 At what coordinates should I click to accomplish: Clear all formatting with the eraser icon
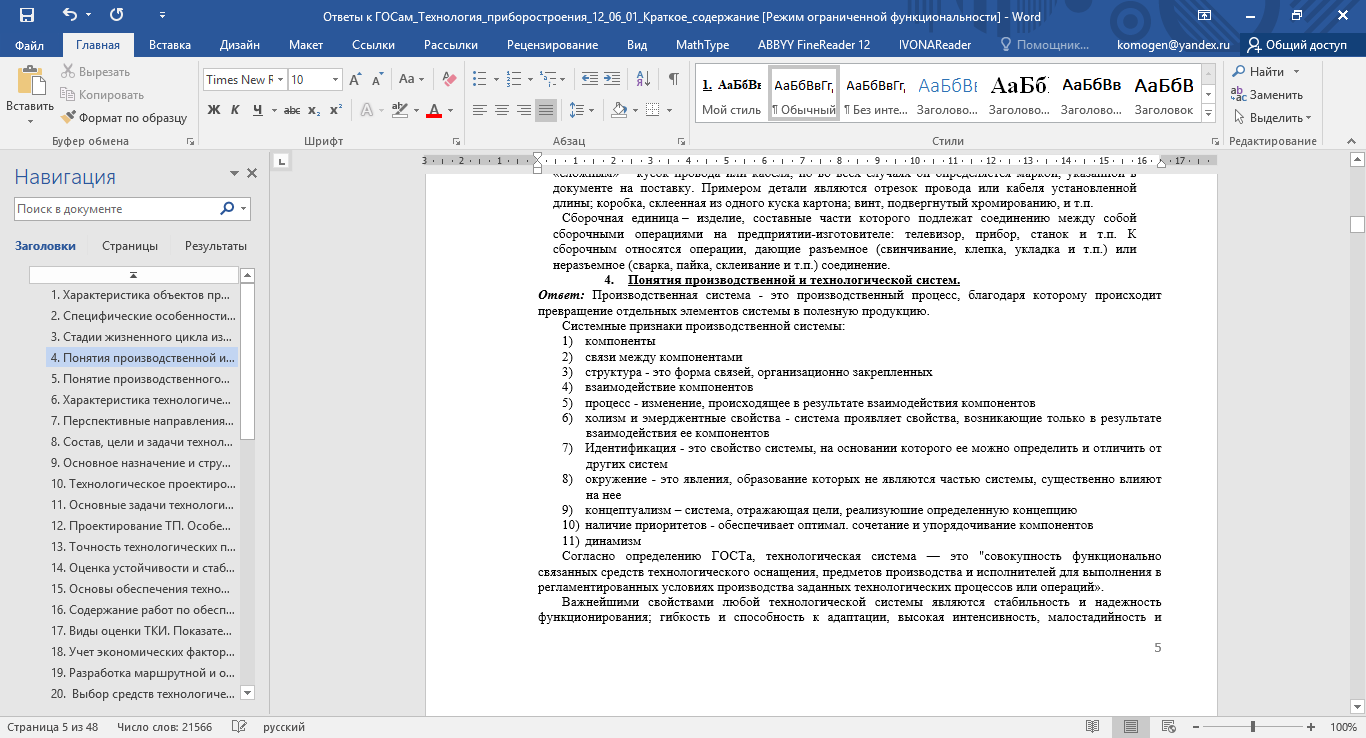pos(448,79)
